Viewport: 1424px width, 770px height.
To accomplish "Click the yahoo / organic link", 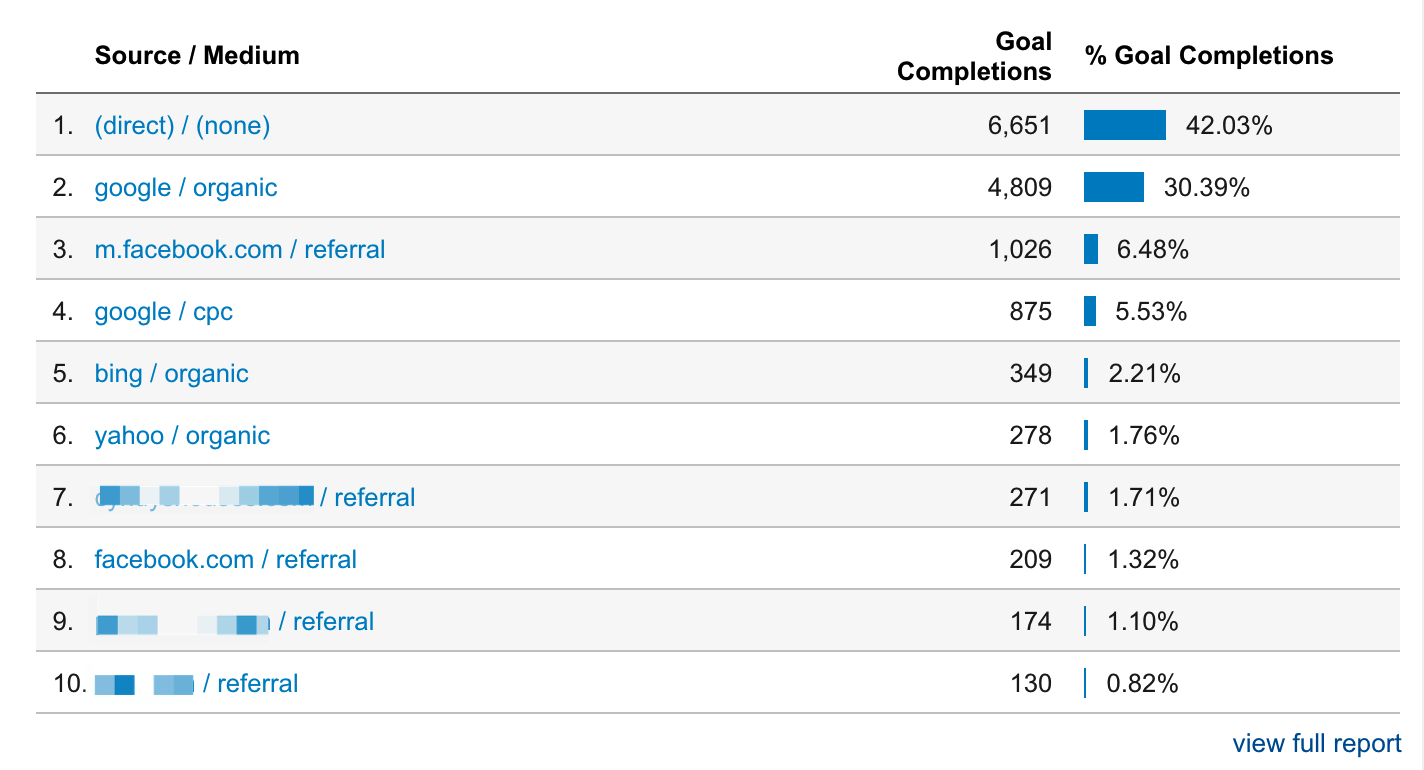I will (x=182, y=436).
